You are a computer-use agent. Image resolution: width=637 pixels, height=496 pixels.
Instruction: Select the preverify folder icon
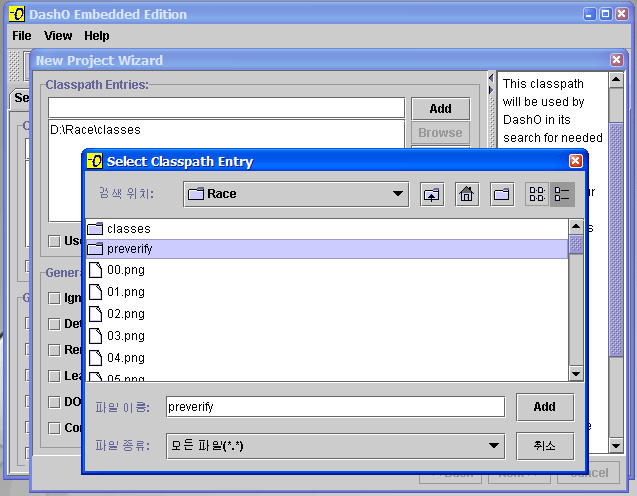pos(95,249)
